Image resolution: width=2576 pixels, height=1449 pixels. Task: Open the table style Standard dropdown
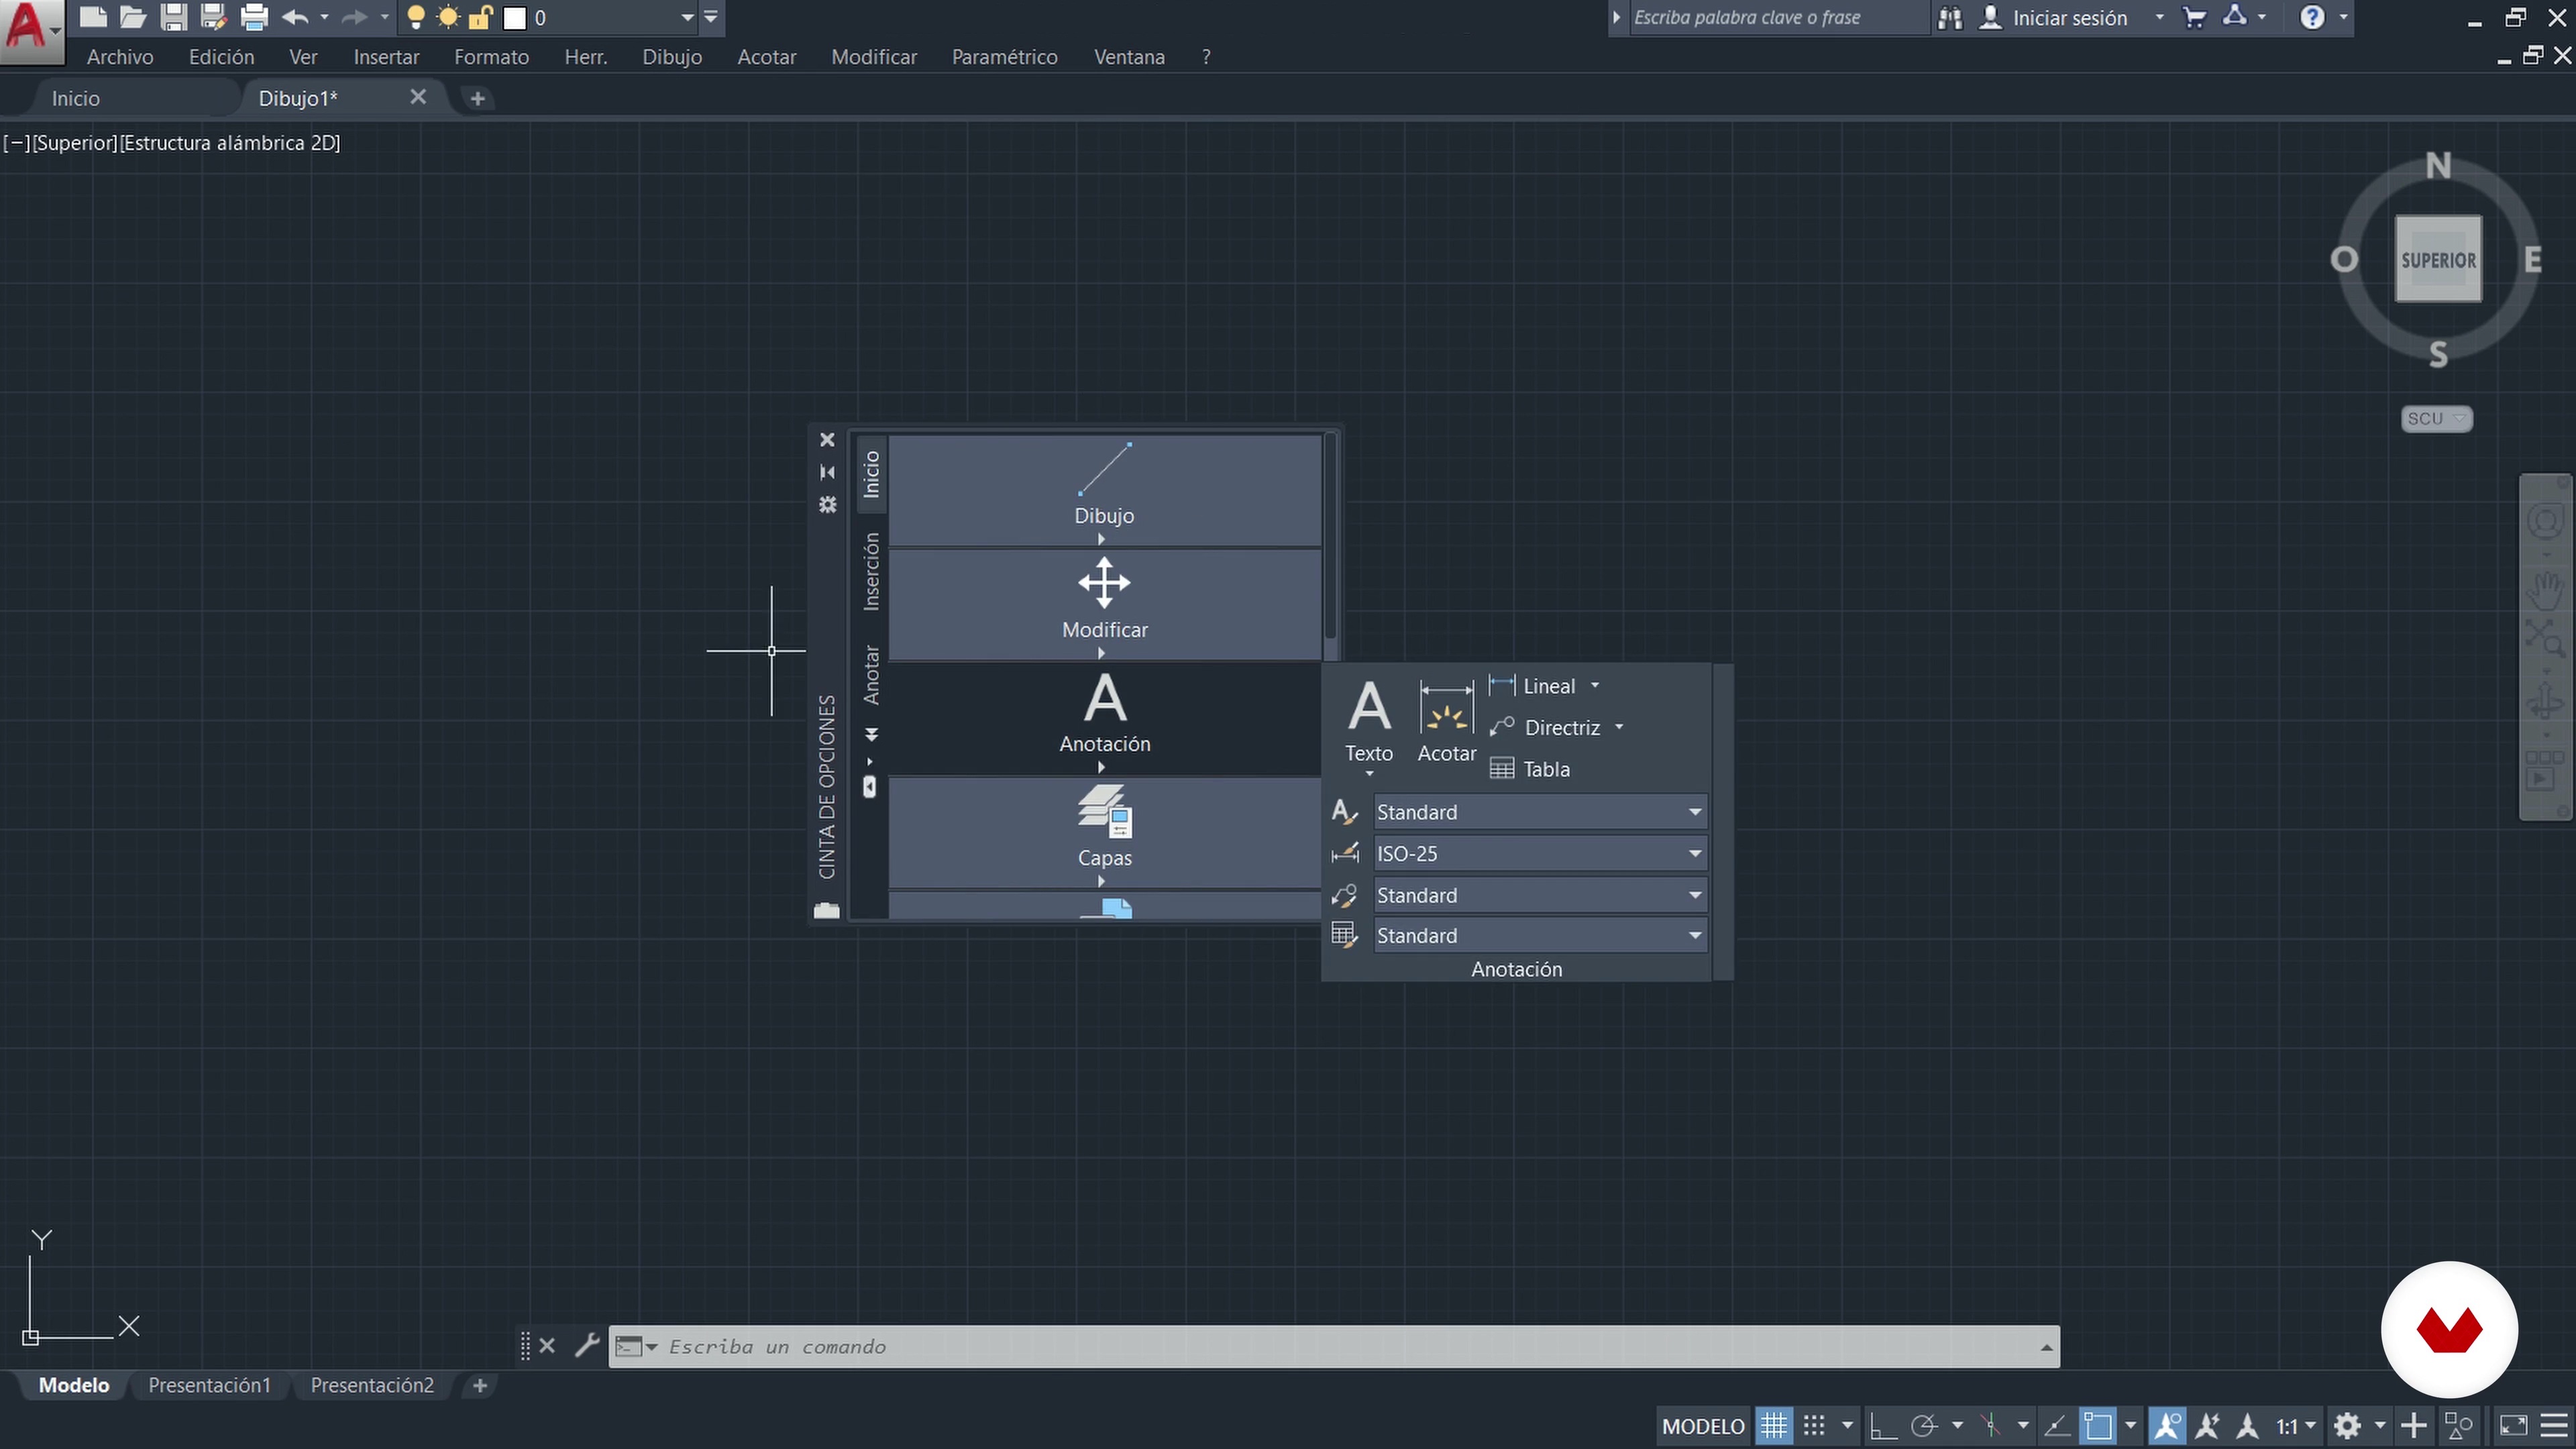point(1540,935)
